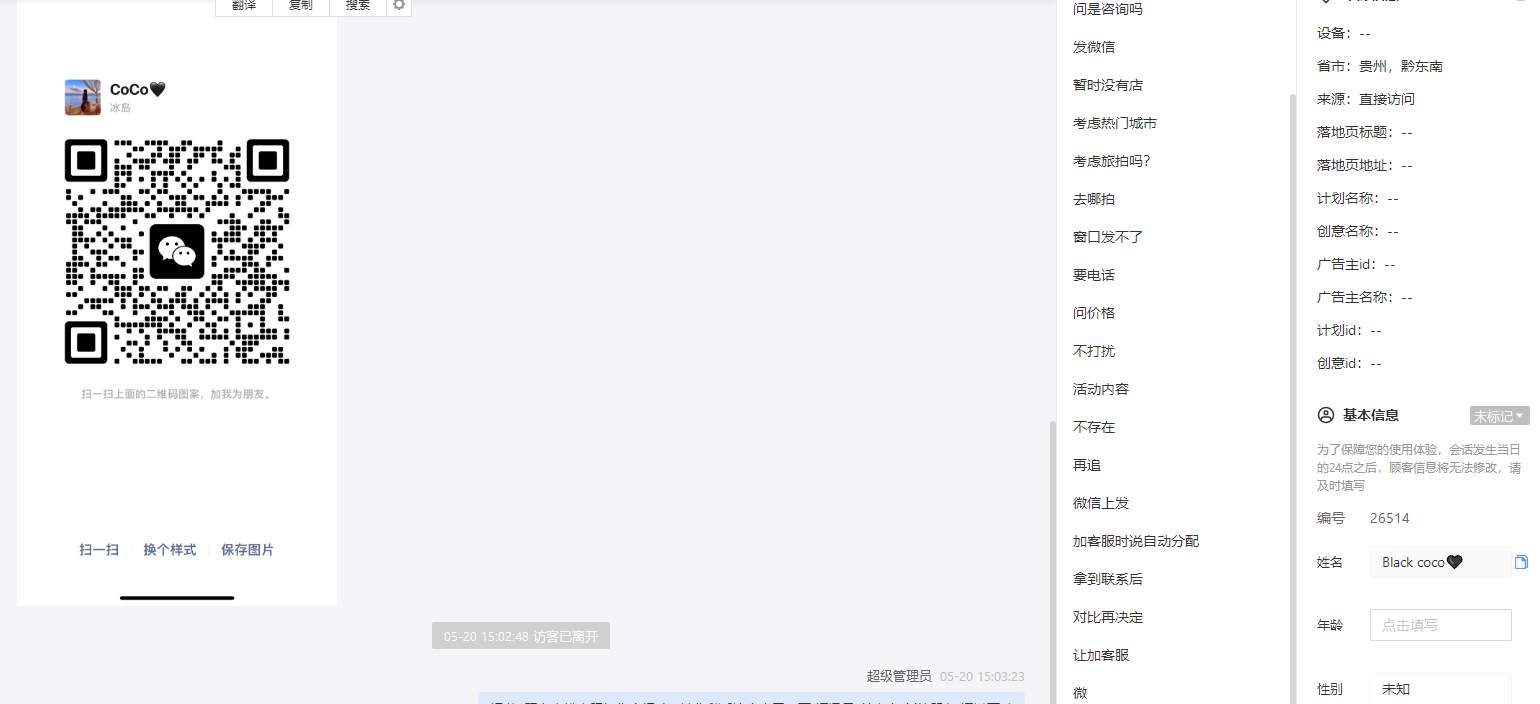The height and width of the screenshot is (704, 1540).
Task: Click the WeChat logo in the QR code
Action: pos(177,251)
